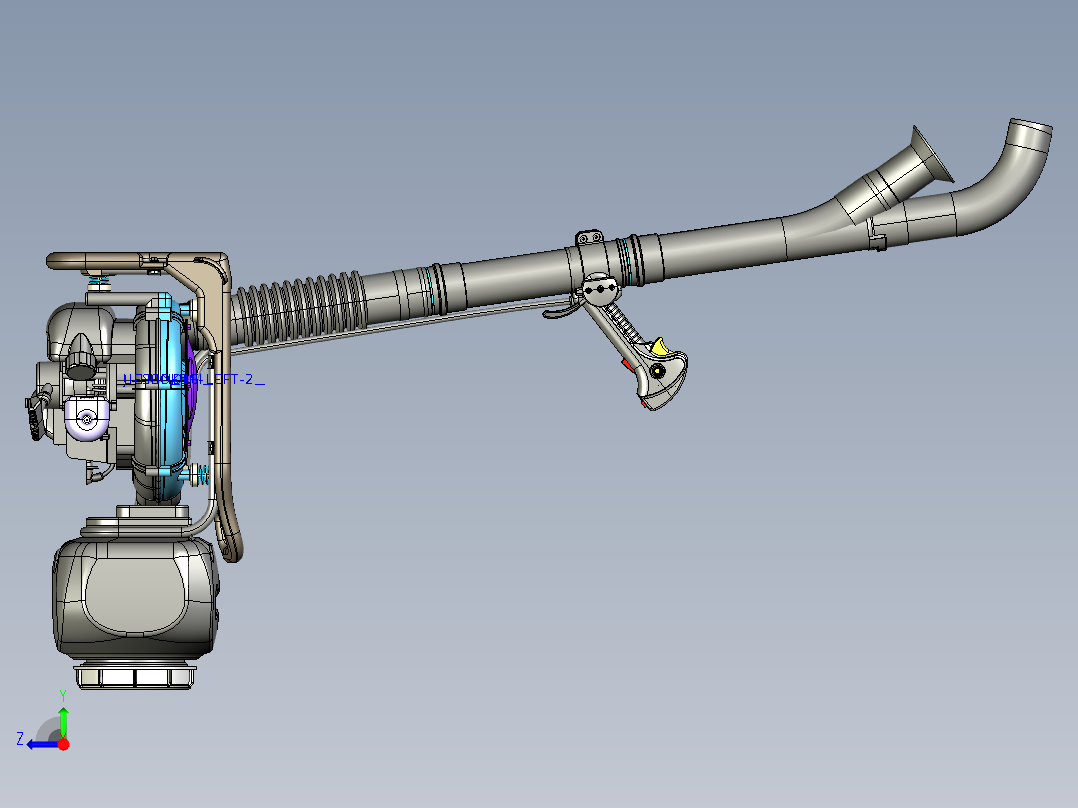Viewport: 1078px width, 808px height.
Task: Select the cyan spring mount under the top frame
Action: point(100,281)
